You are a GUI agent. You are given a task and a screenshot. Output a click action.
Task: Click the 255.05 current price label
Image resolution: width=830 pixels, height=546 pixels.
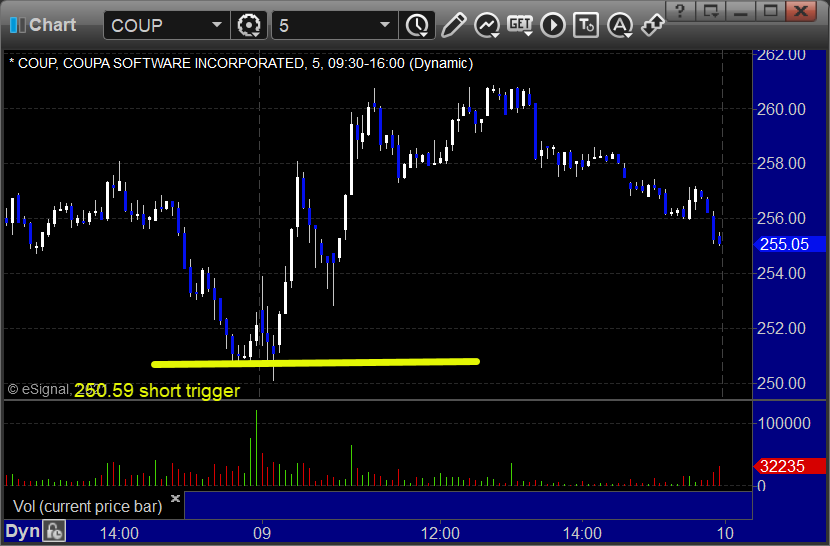789,244
